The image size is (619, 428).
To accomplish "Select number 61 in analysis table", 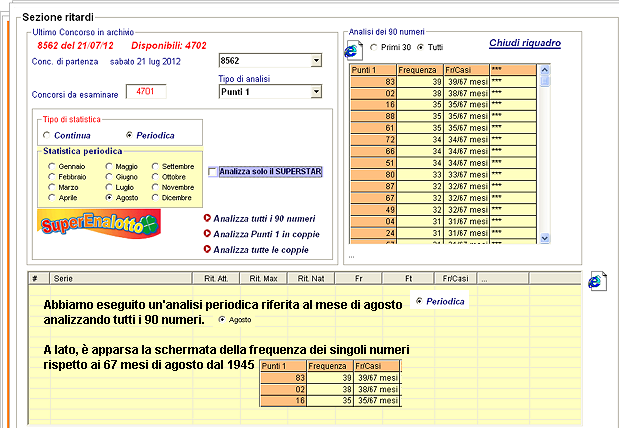I will click(373, 128).
